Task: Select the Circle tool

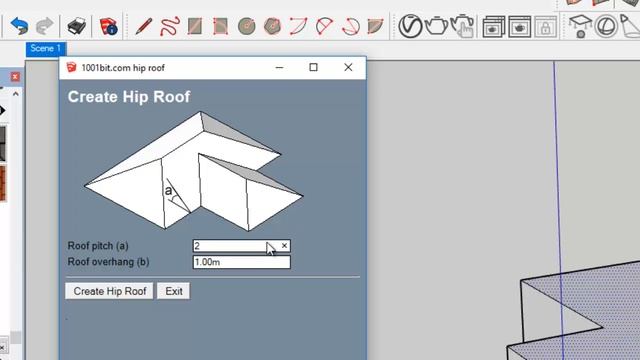Action: [x=247, y=27]
